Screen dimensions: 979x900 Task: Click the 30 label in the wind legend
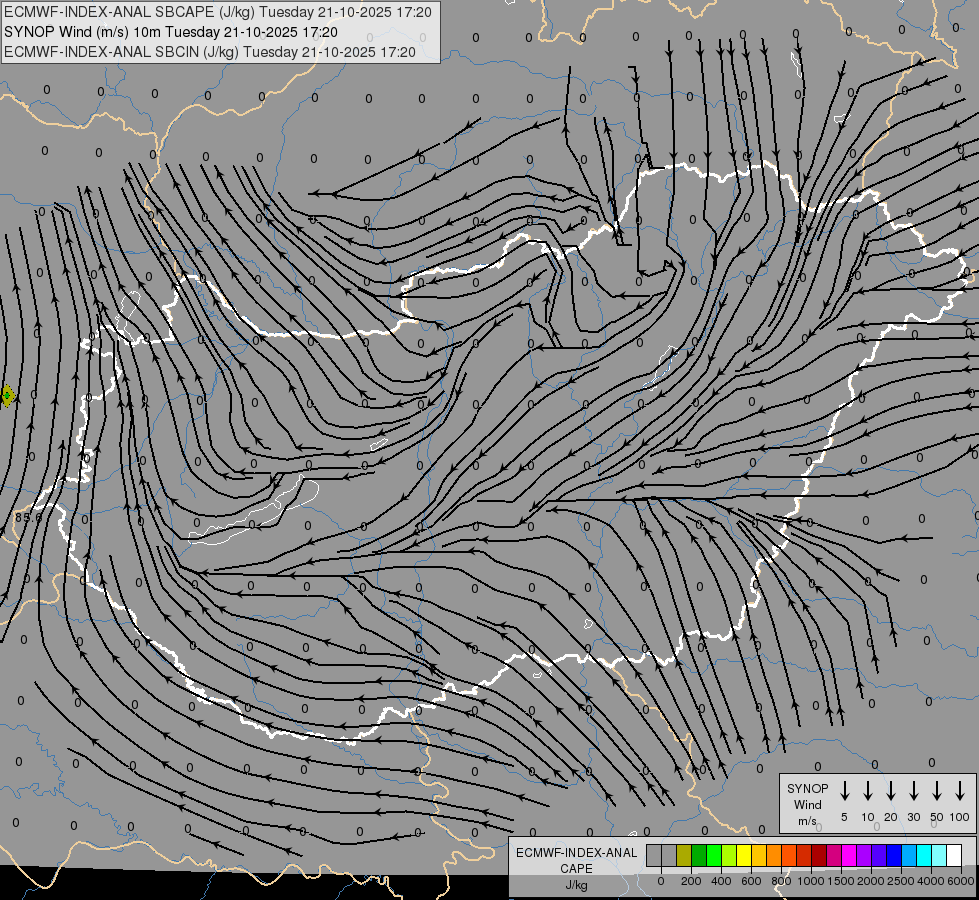pos(913,817)
